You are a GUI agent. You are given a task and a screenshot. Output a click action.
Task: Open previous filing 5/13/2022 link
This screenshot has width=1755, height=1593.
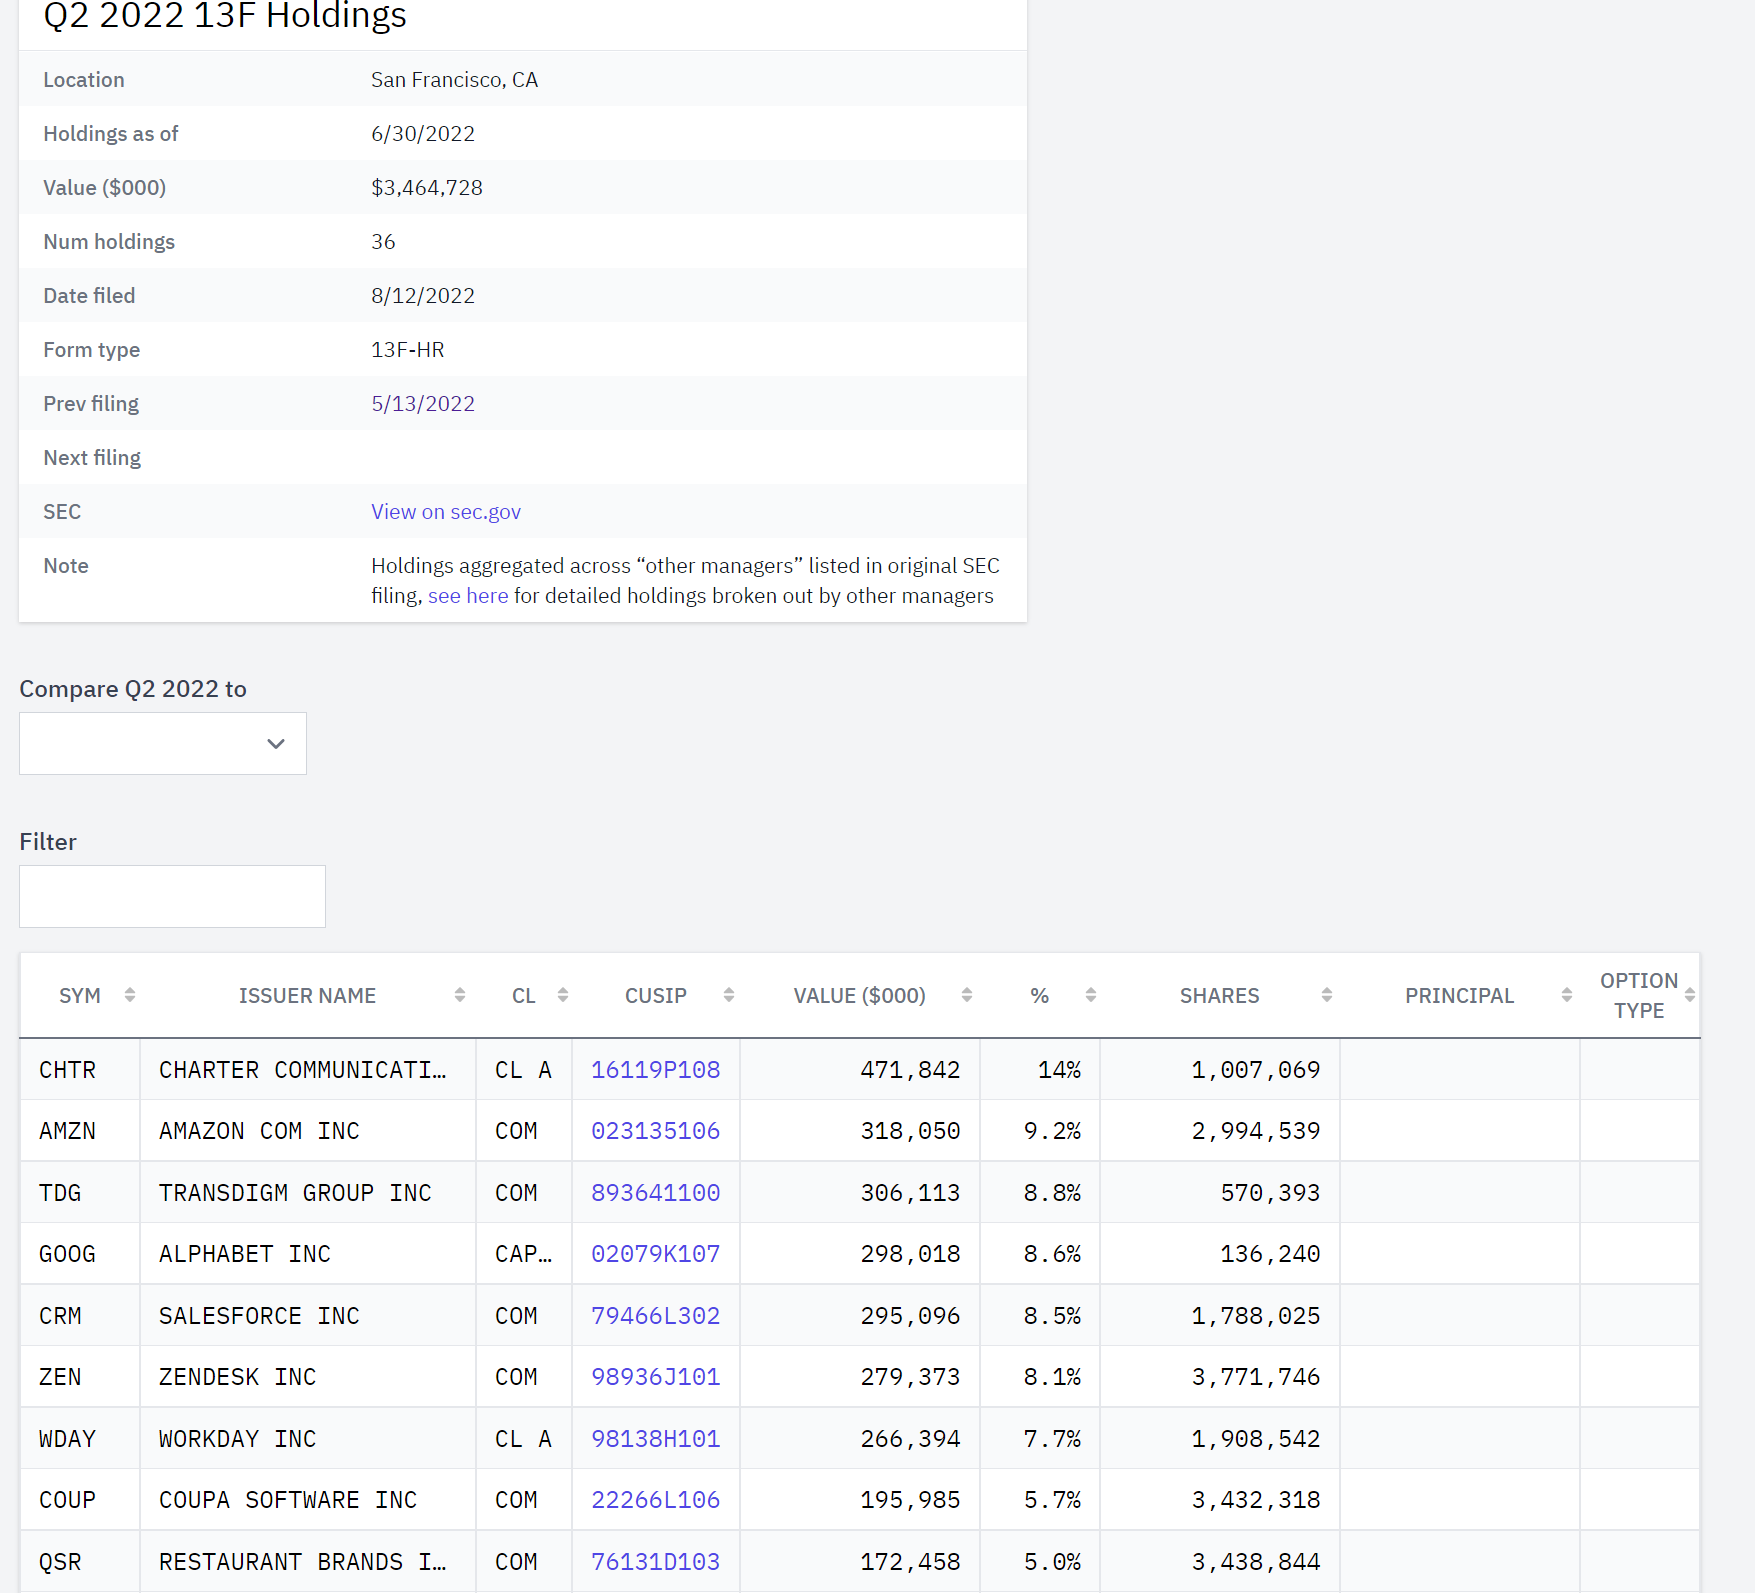point(423,404)
